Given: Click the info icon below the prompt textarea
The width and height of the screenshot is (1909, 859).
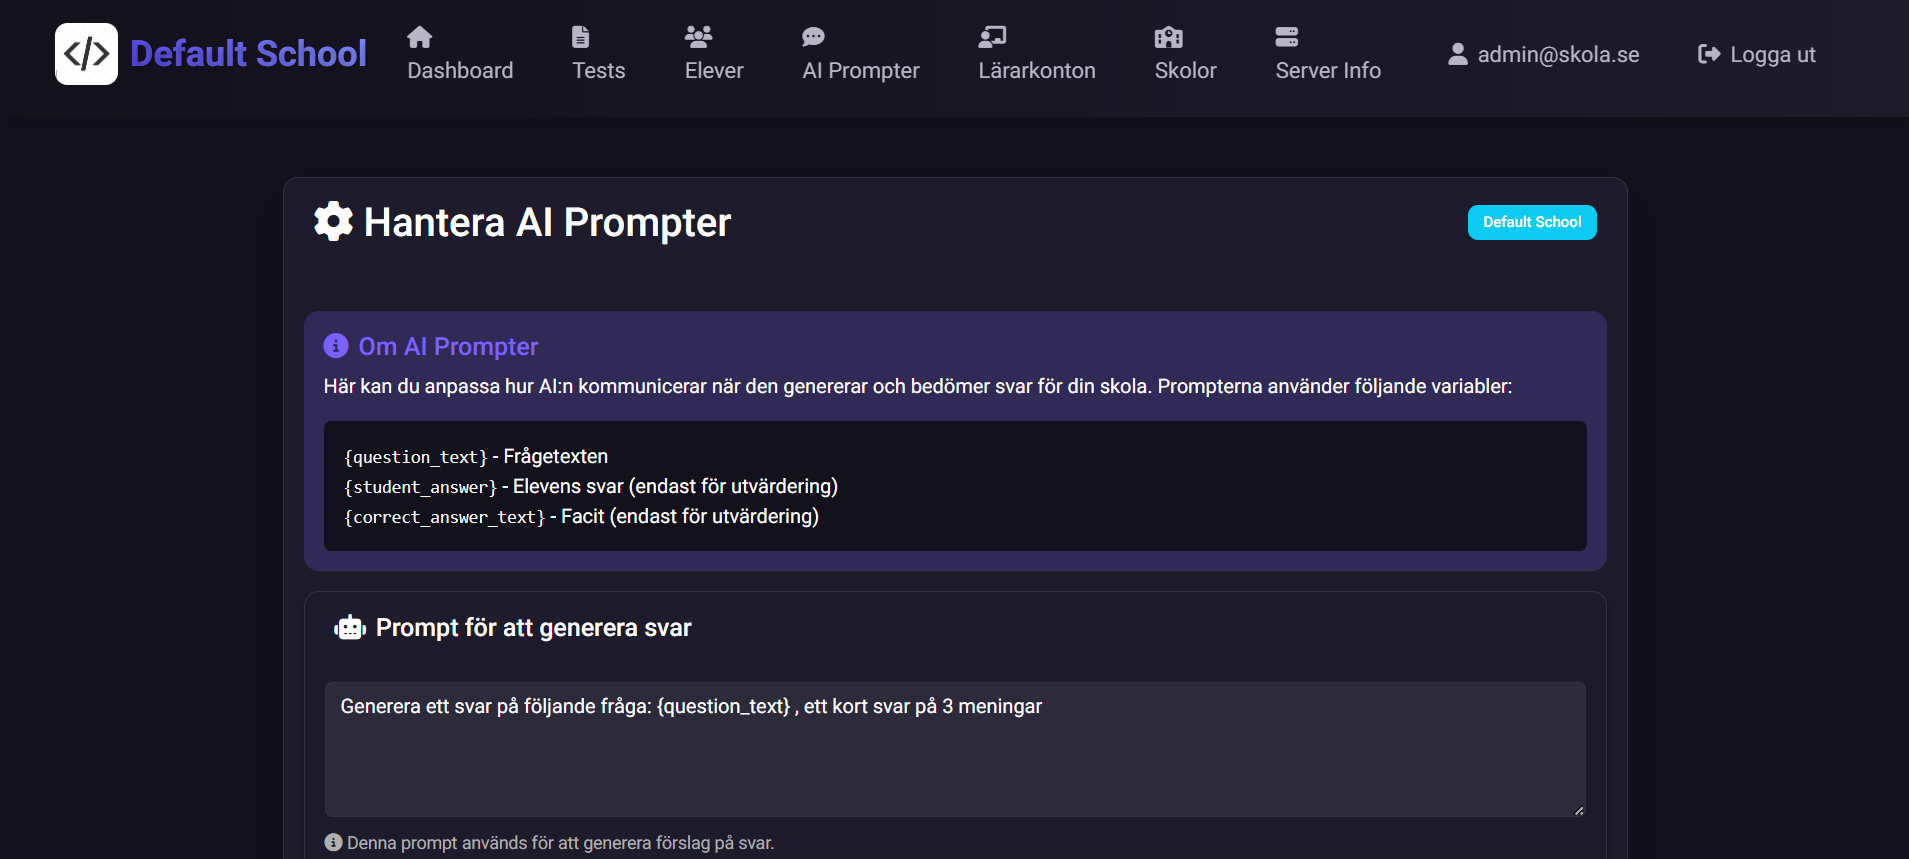Looking at the screenshot, I should coord(333,842).
